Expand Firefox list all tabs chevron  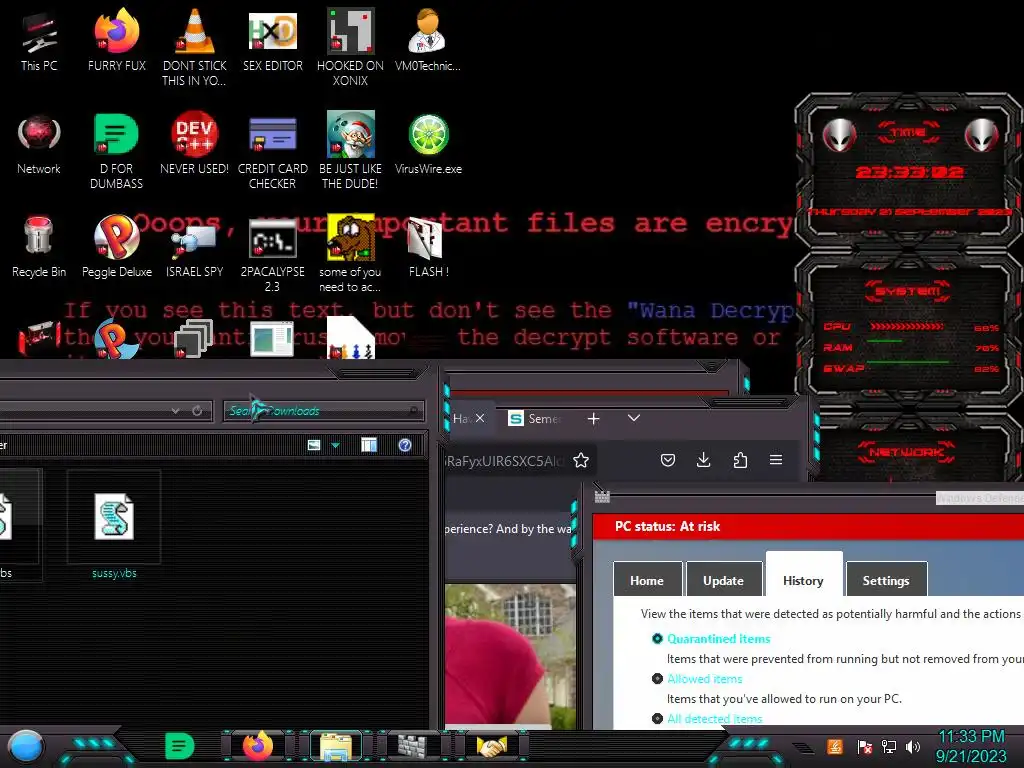tap(633, 418)
